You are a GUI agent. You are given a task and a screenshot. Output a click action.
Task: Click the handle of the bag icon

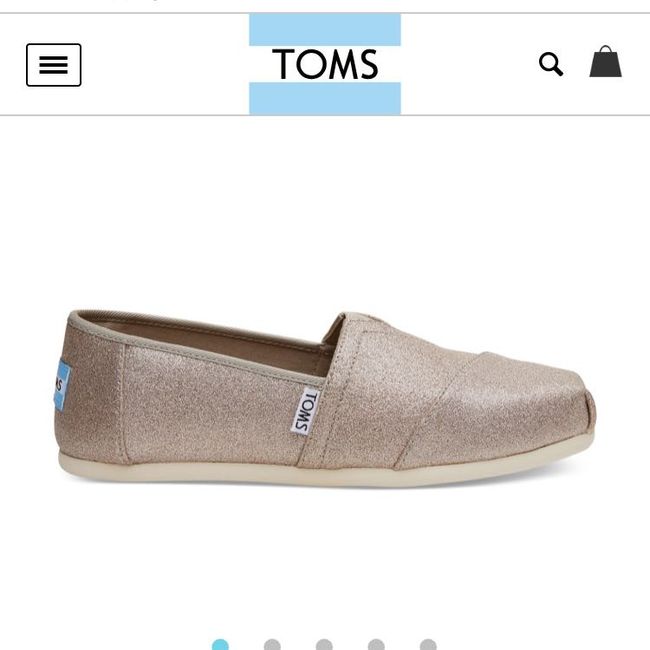click(606, 50)
